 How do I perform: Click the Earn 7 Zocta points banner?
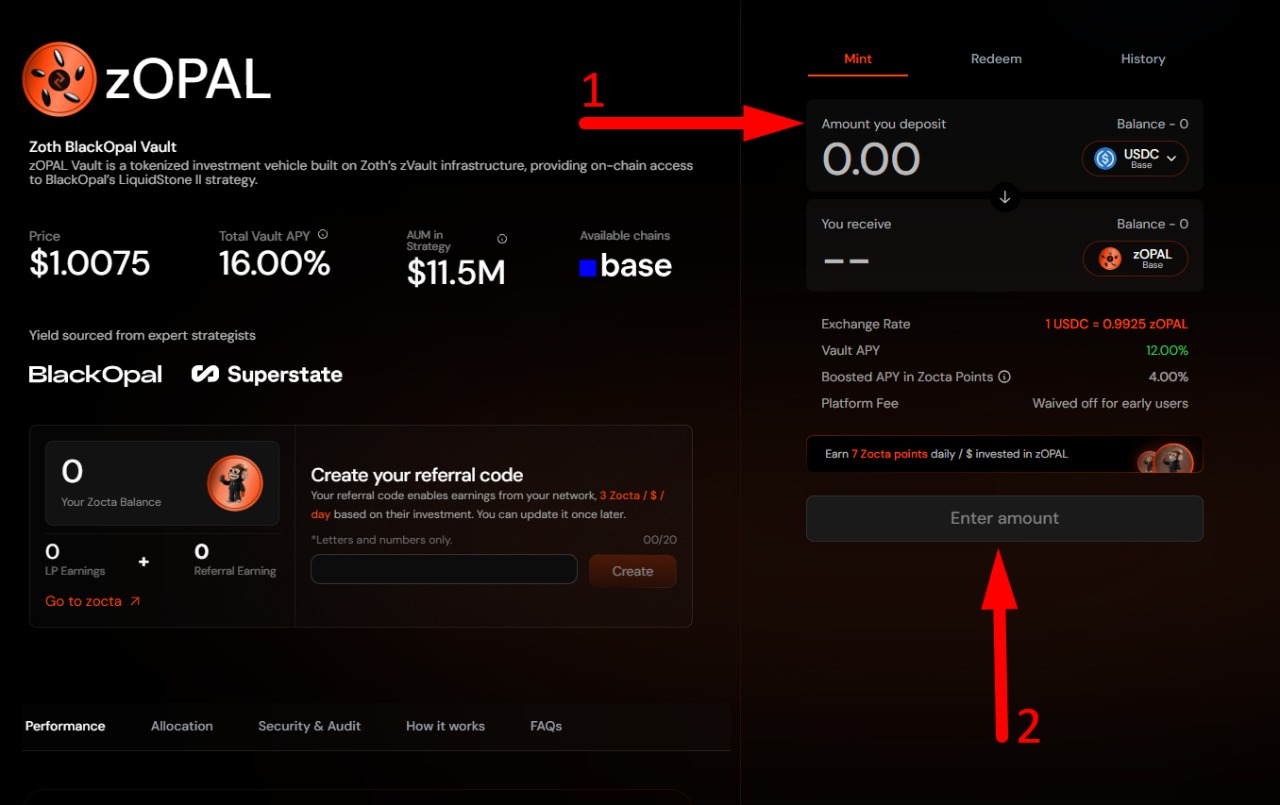[1005, 454]
